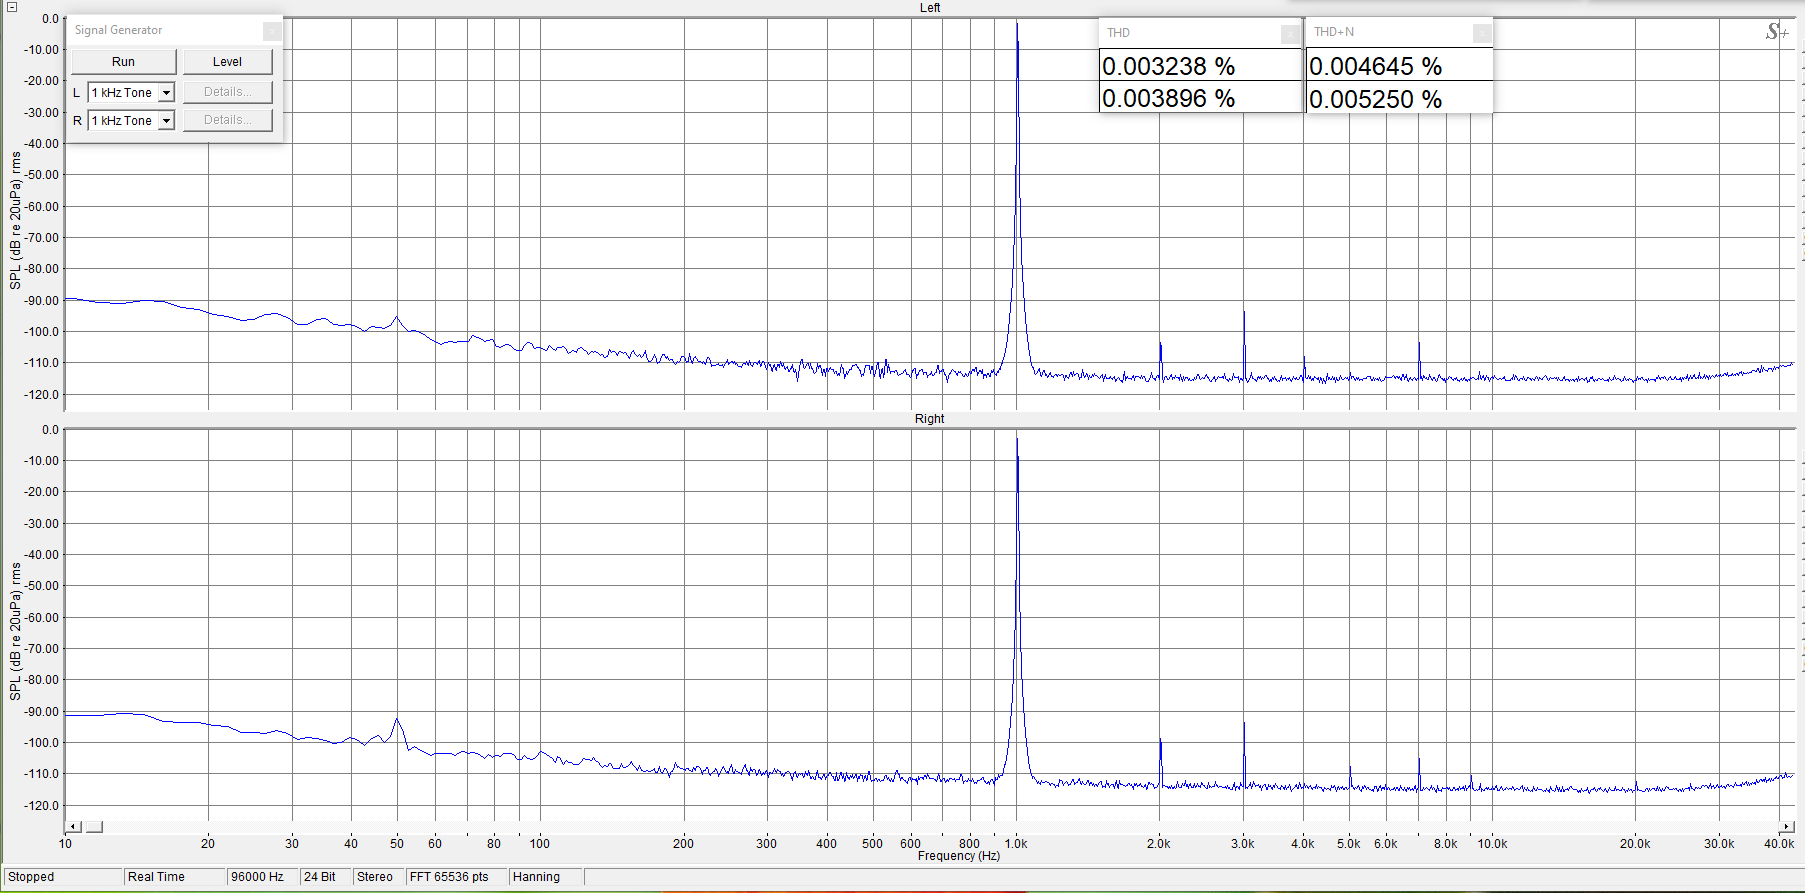Expand the R channel tone dropdown

point(166,121)
